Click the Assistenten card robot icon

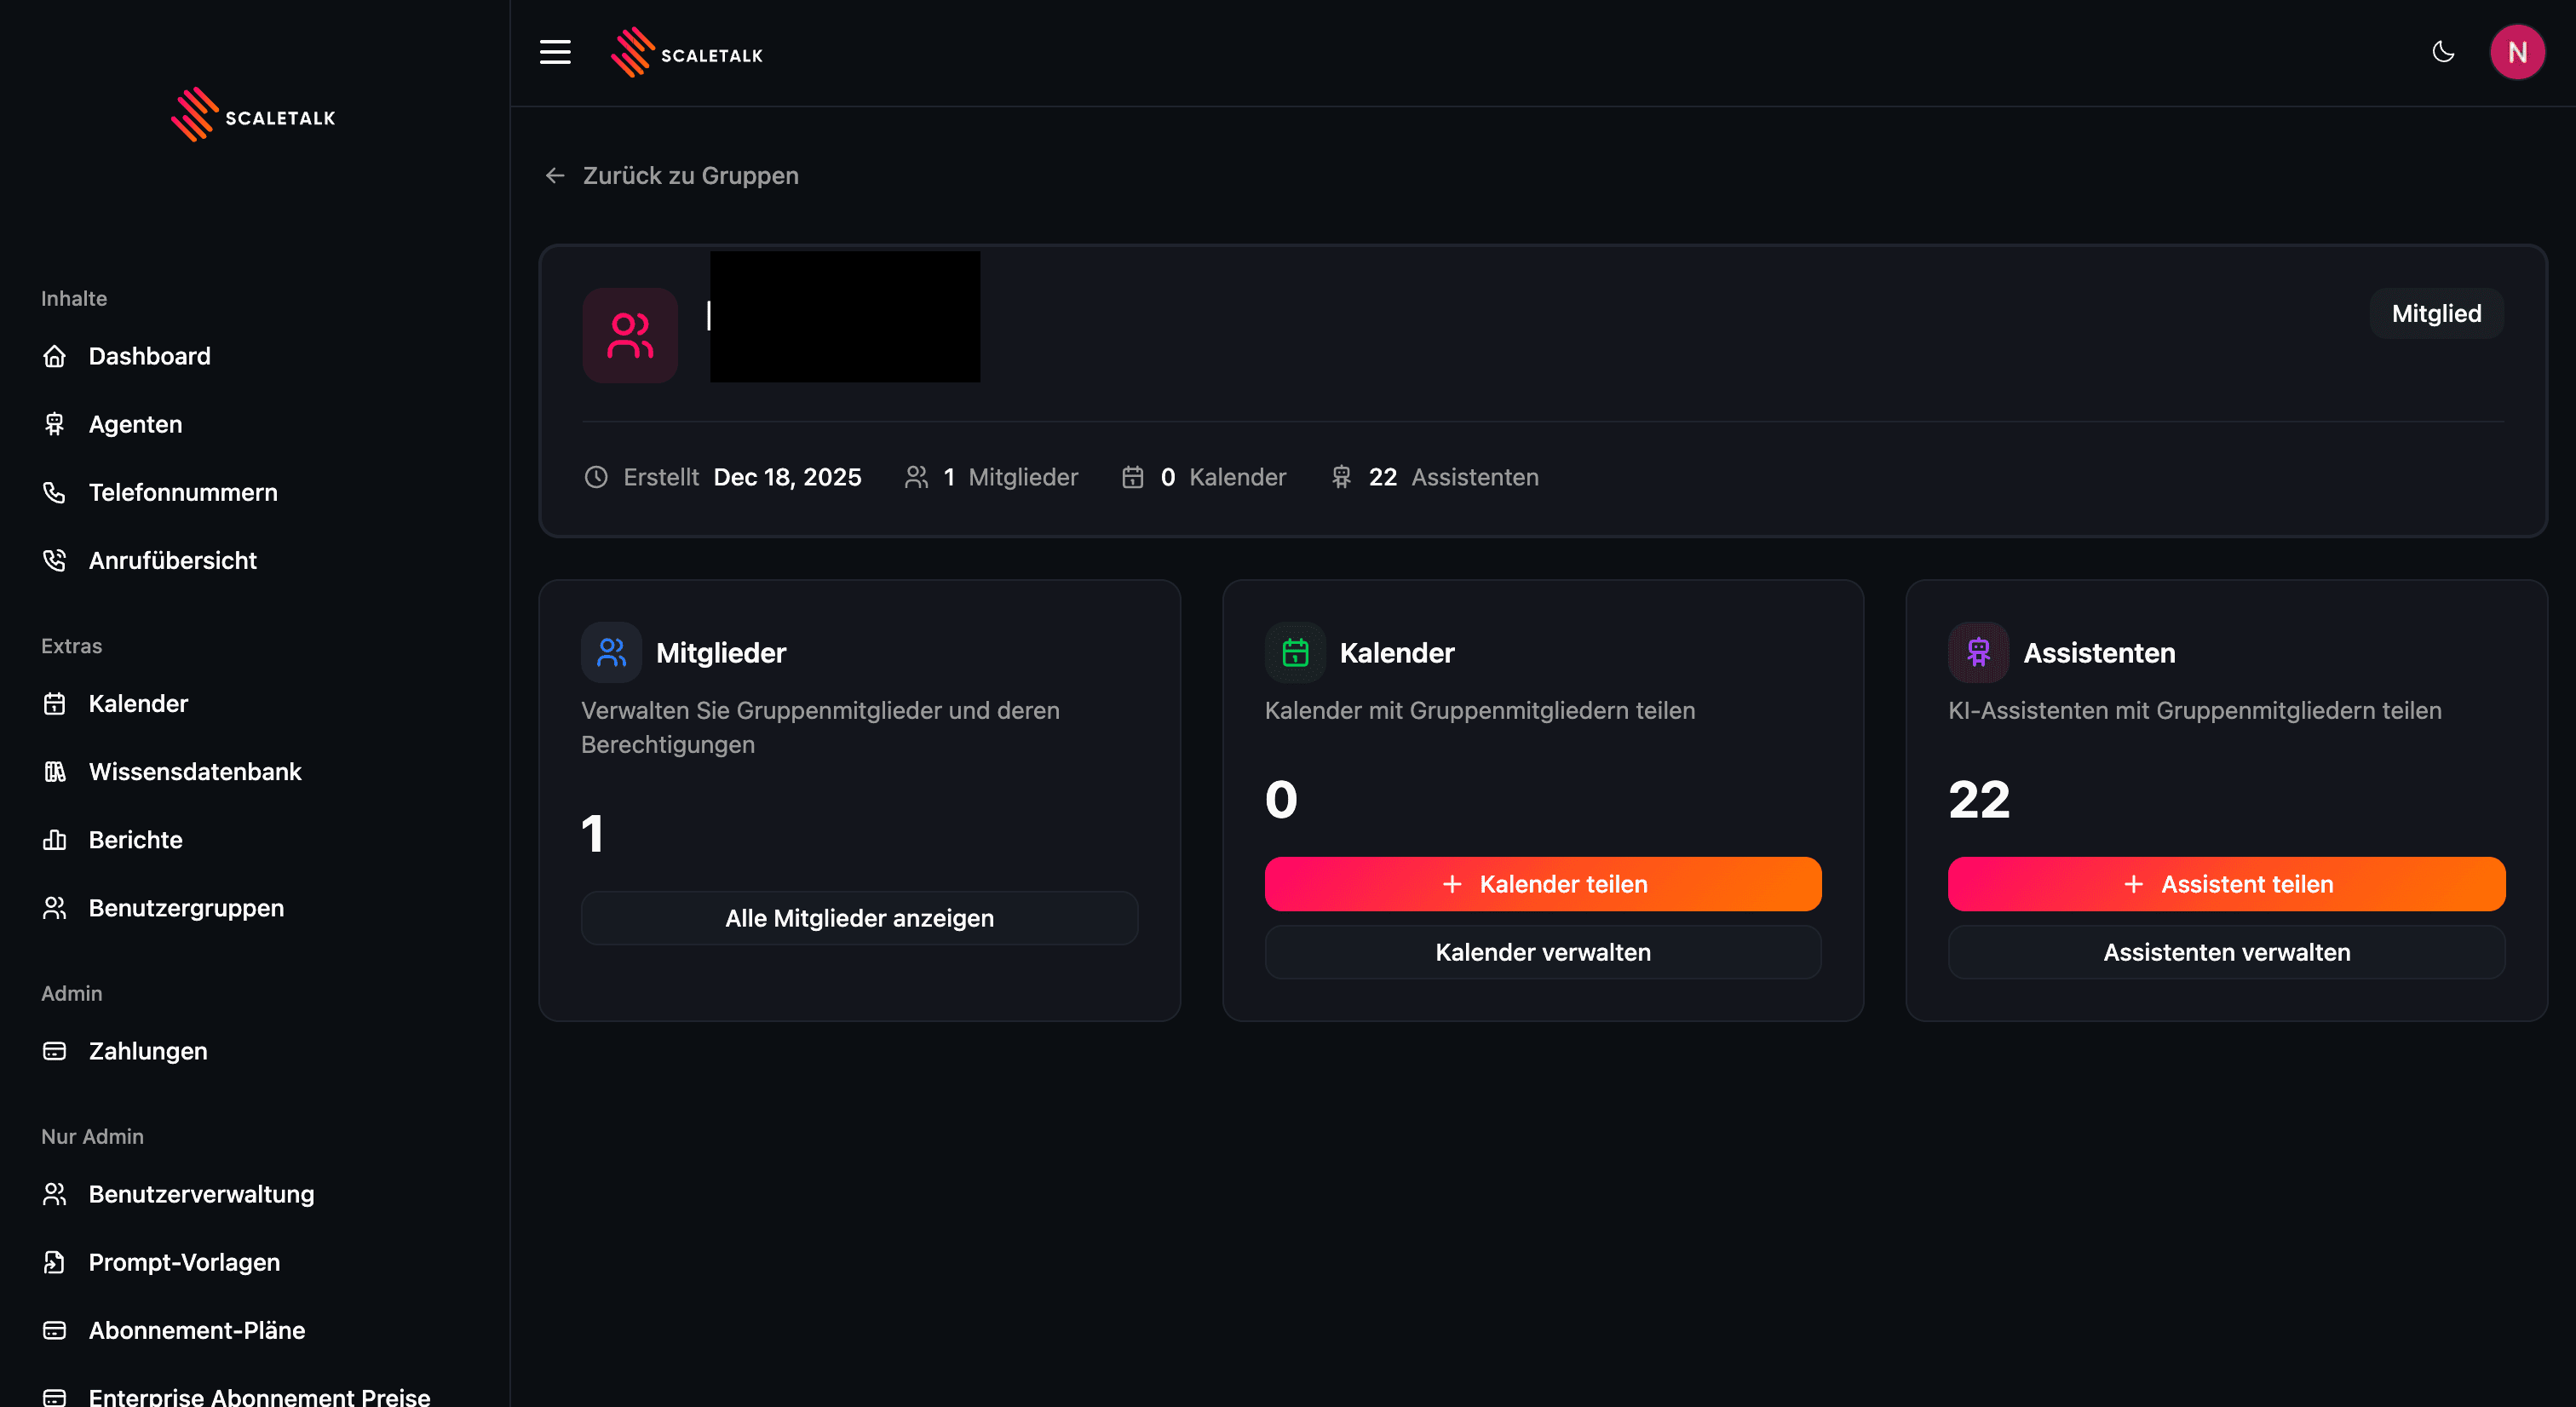(x=1977, y=652)
